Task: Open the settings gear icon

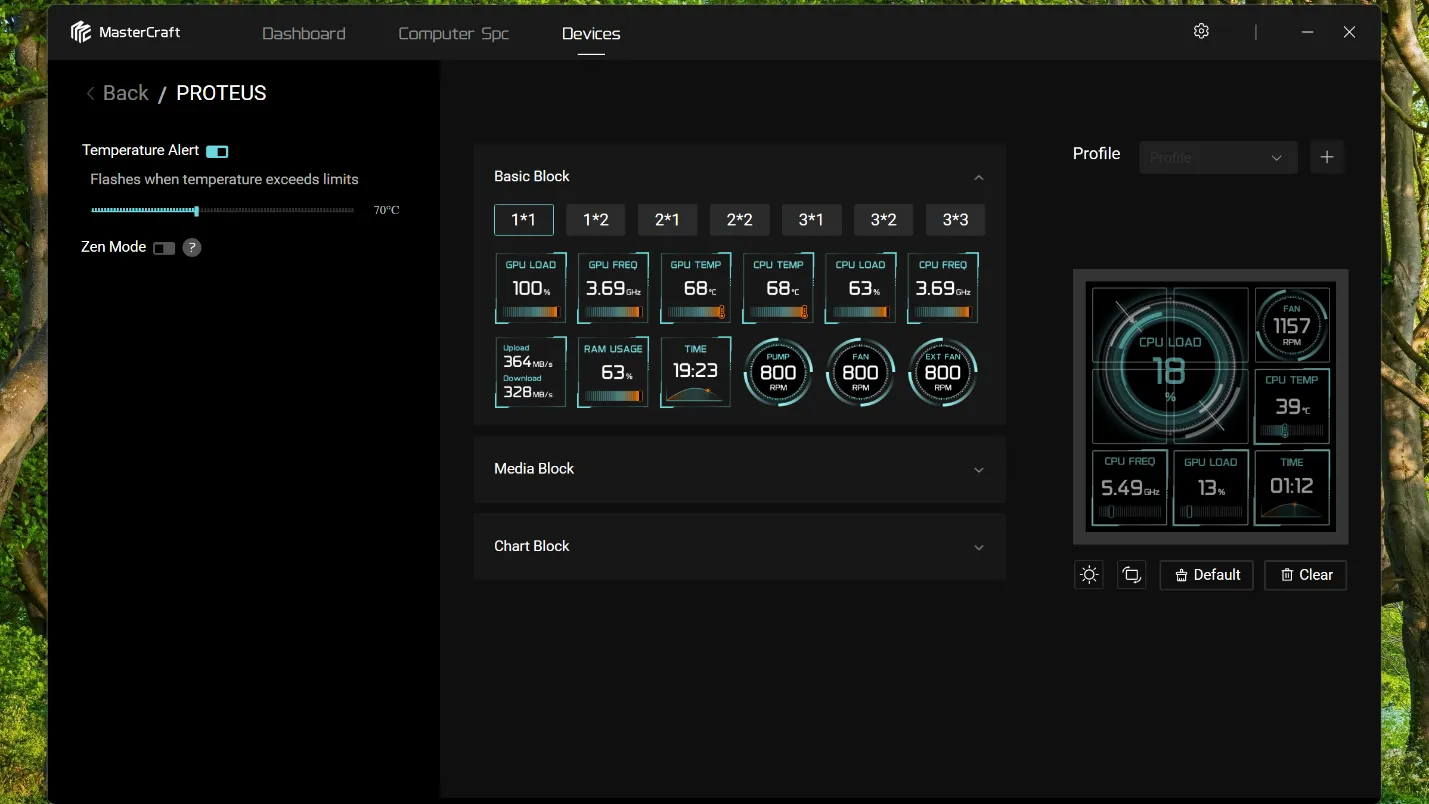Action: (x=1201, y=31)
